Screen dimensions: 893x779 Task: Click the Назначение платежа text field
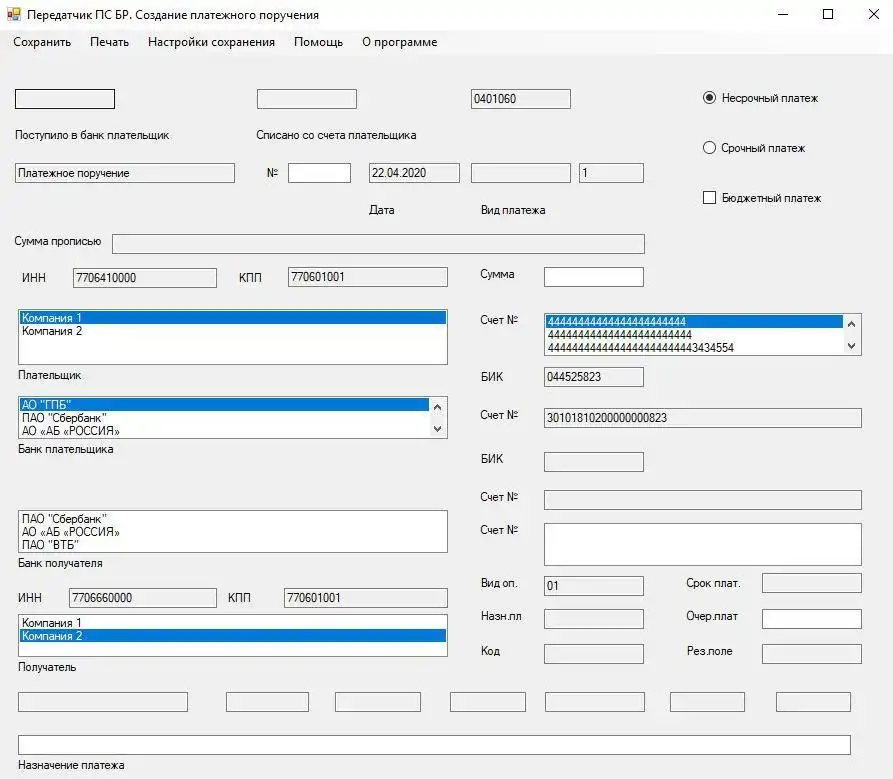(x=434, y=745)
